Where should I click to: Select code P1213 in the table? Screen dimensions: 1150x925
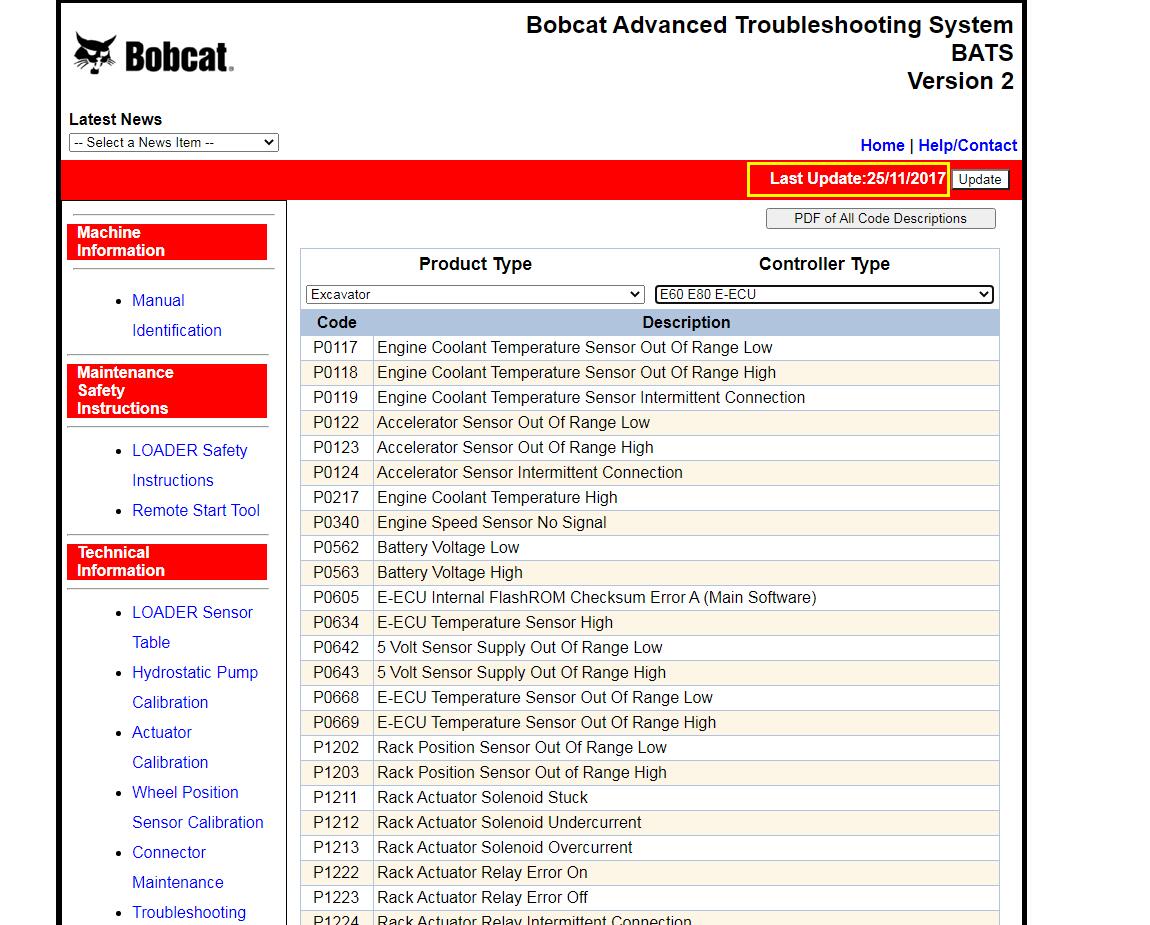[x=336, y=847]
